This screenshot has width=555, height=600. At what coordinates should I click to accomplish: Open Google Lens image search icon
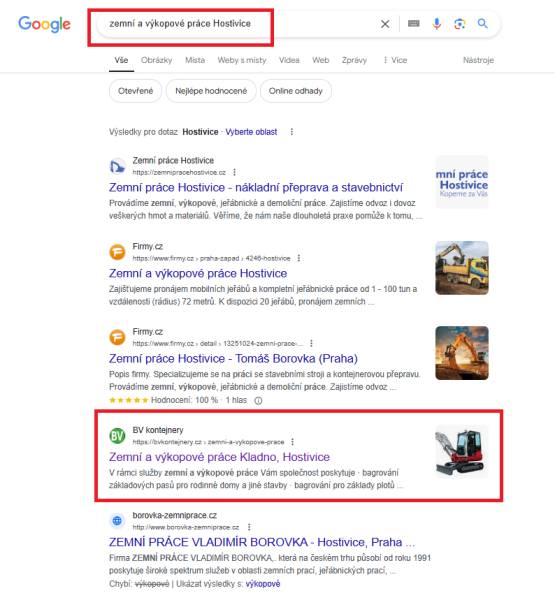[x=460, y=24]
